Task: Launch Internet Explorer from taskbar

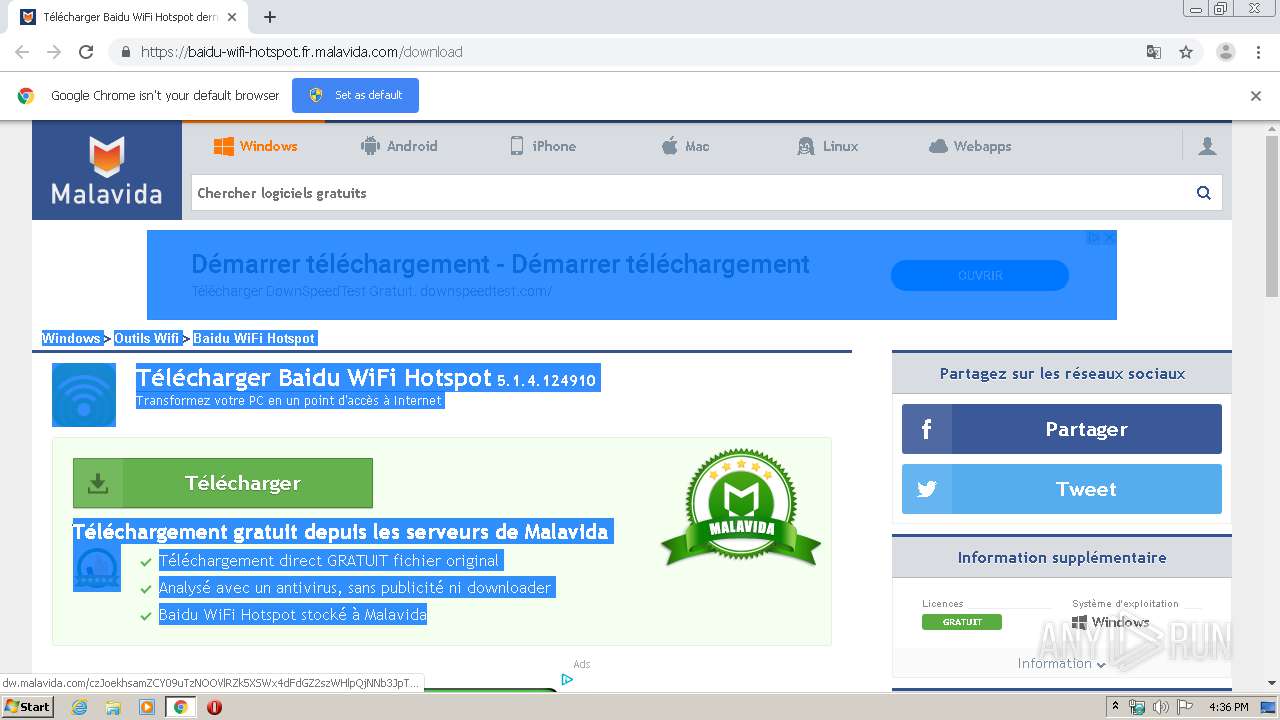Action: [x=80, y=707]
